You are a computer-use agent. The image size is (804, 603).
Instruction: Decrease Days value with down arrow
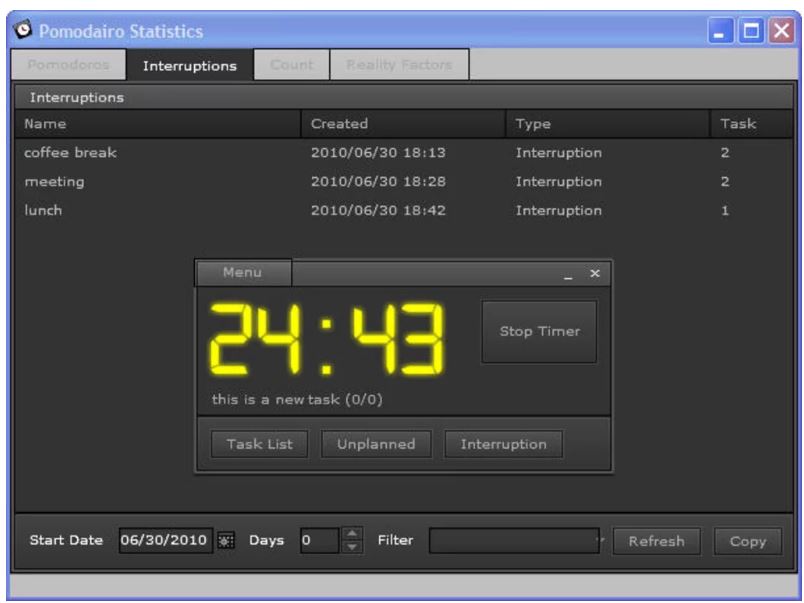pyautogui.click(x=351, y=547)
